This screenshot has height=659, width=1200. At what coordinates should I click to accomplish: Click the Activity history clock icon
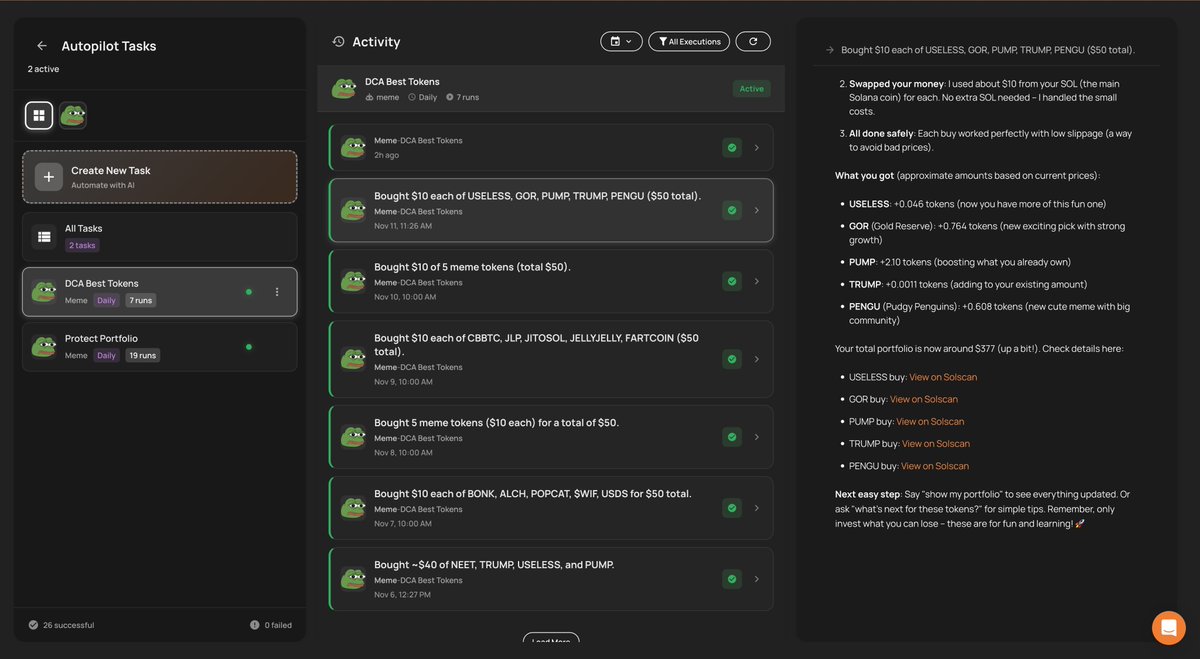[338, 42]
